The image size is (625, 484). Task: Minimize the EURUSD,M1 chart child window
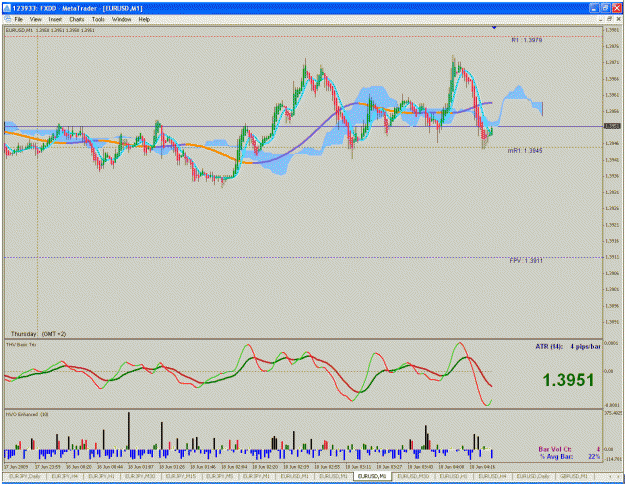[601, 19]
